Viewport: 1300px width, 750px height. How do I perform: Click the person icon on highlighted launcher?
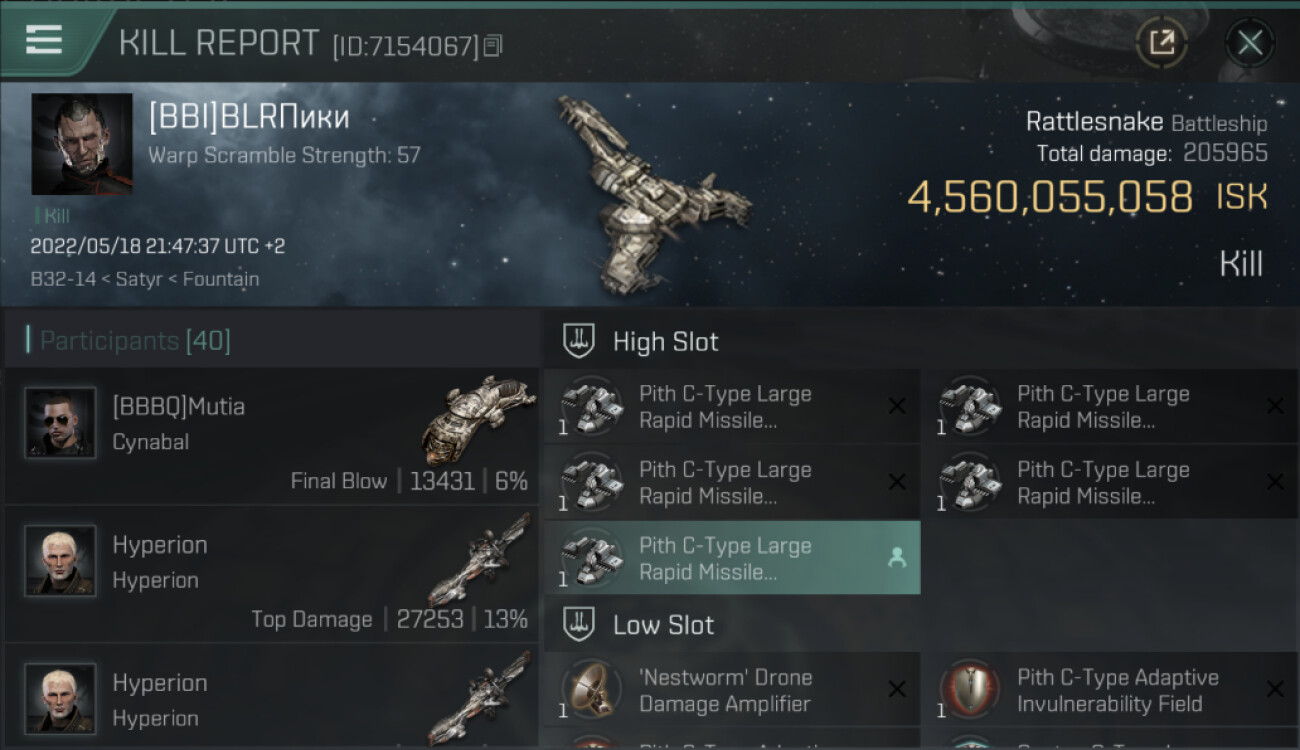(897, 558)
